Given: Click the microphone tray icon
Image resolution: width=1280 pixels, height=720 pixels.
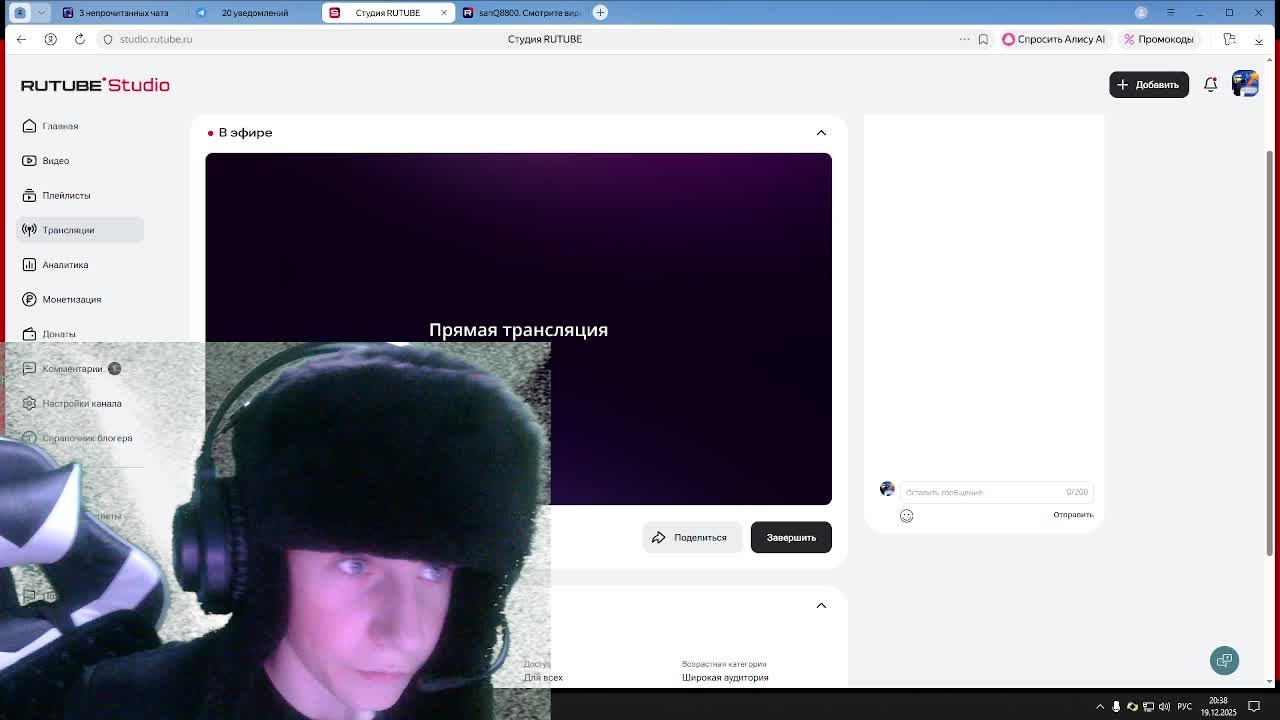Looking at the screenshot, I should pos(1116,707).
